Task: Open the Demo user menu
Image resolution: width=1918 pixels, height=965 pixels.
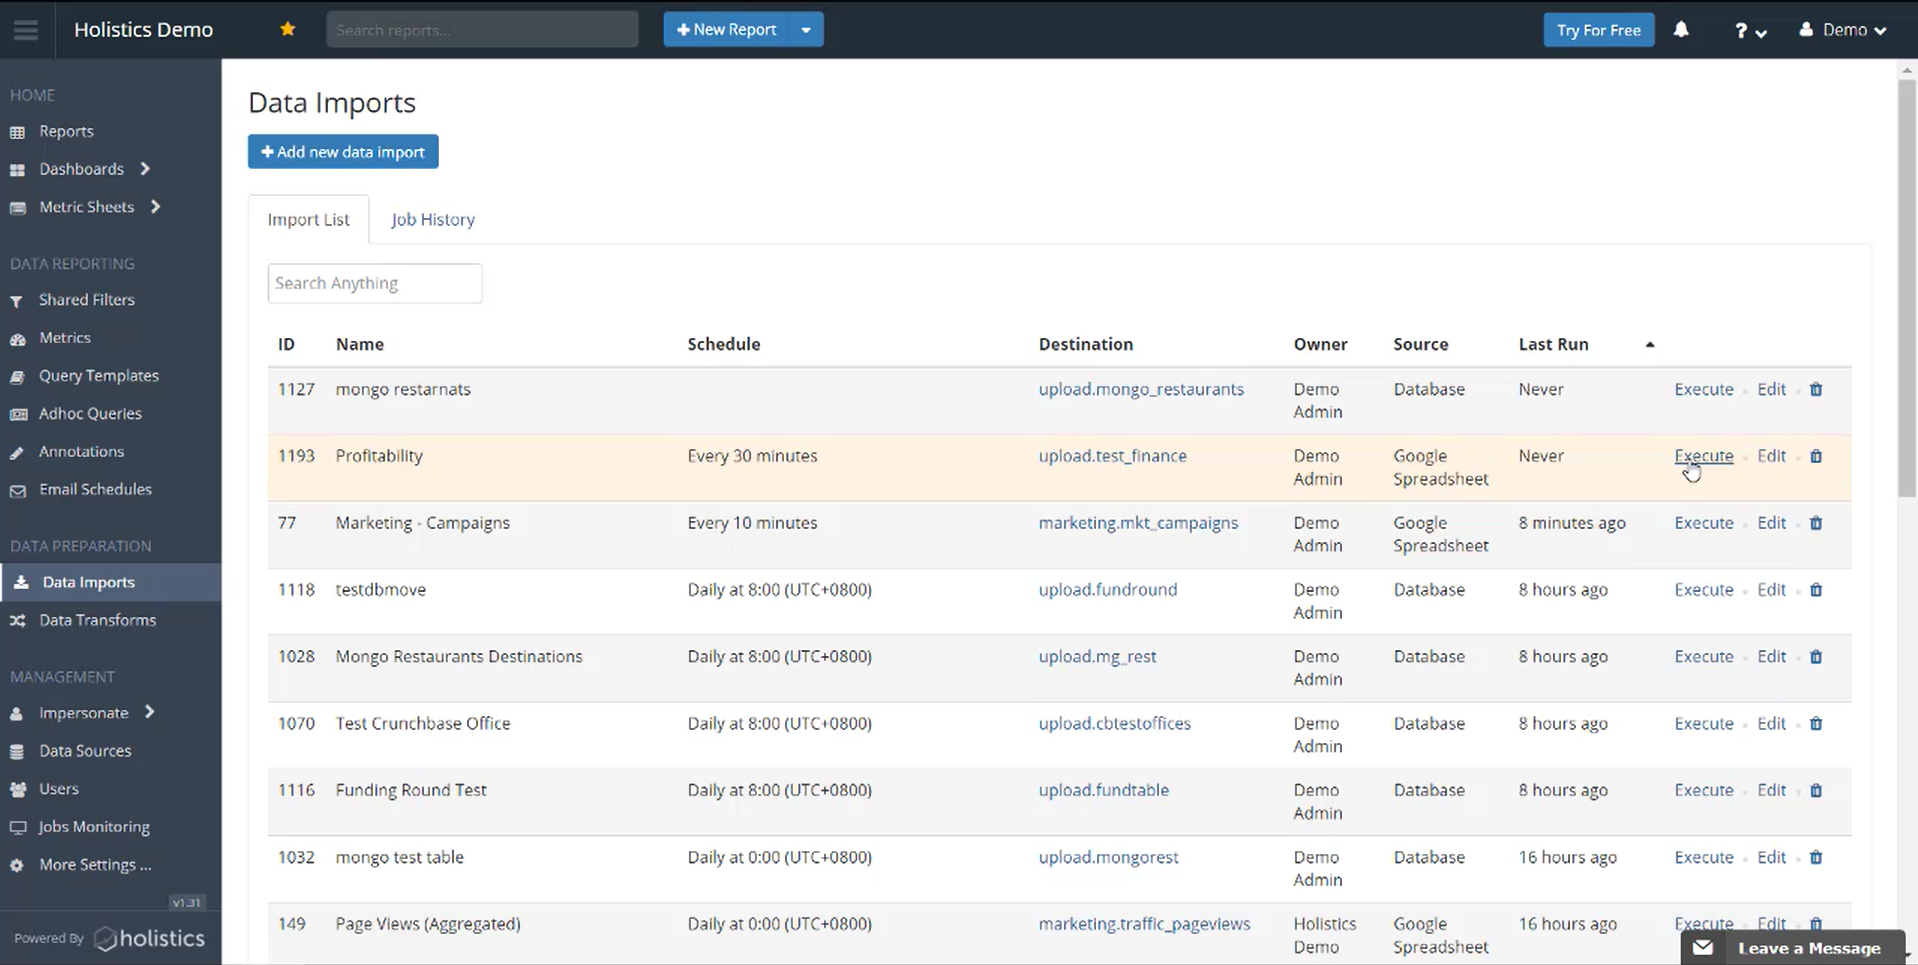Action: click(1844, 30)
